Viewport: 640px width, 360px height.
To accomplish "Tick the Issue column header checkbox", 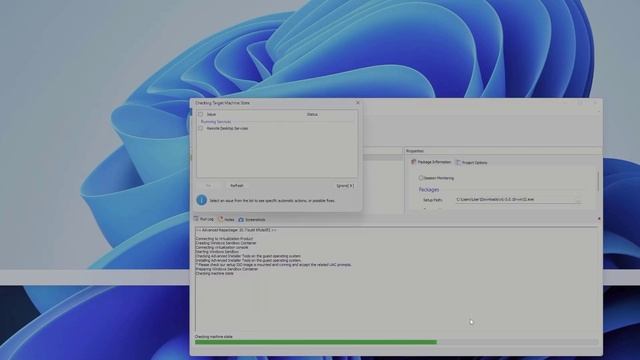I will click(200, 114).
